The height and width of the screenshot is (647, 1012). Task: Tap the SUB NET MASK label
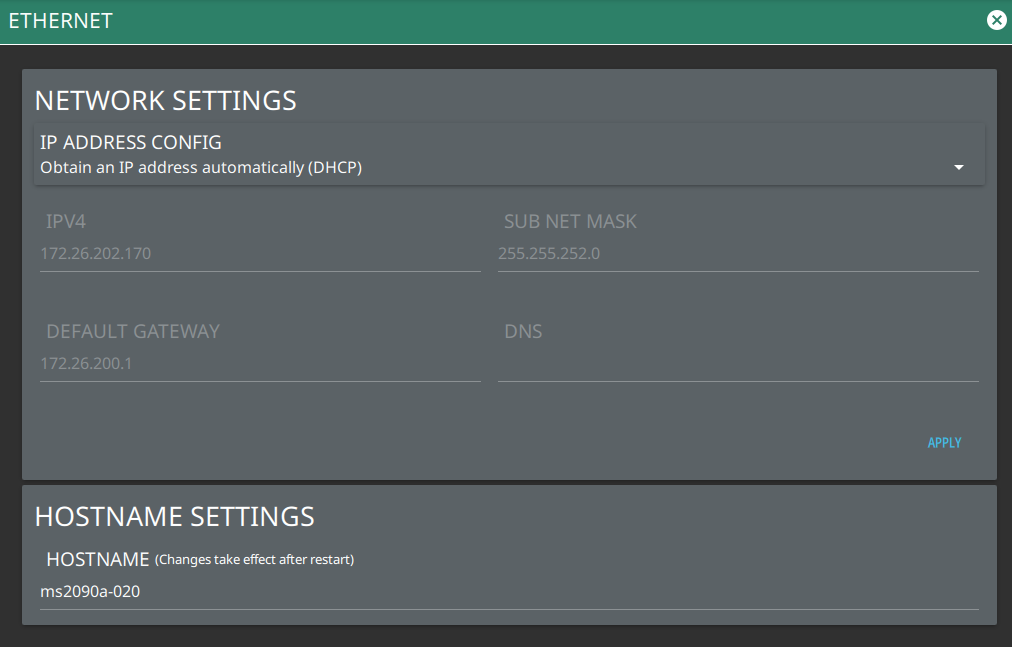570,222
